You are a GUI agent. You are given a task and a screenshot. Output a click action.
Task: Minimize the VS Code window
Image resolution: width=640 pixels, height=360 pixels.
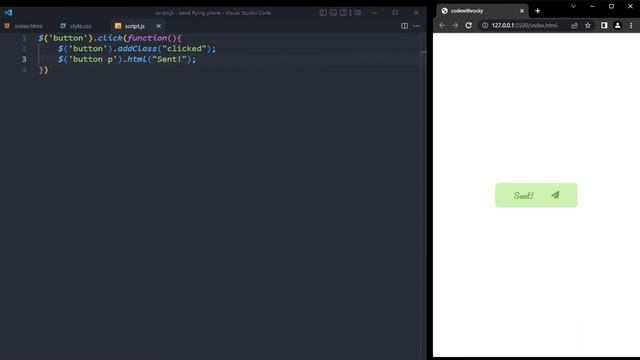coord(374,13)
